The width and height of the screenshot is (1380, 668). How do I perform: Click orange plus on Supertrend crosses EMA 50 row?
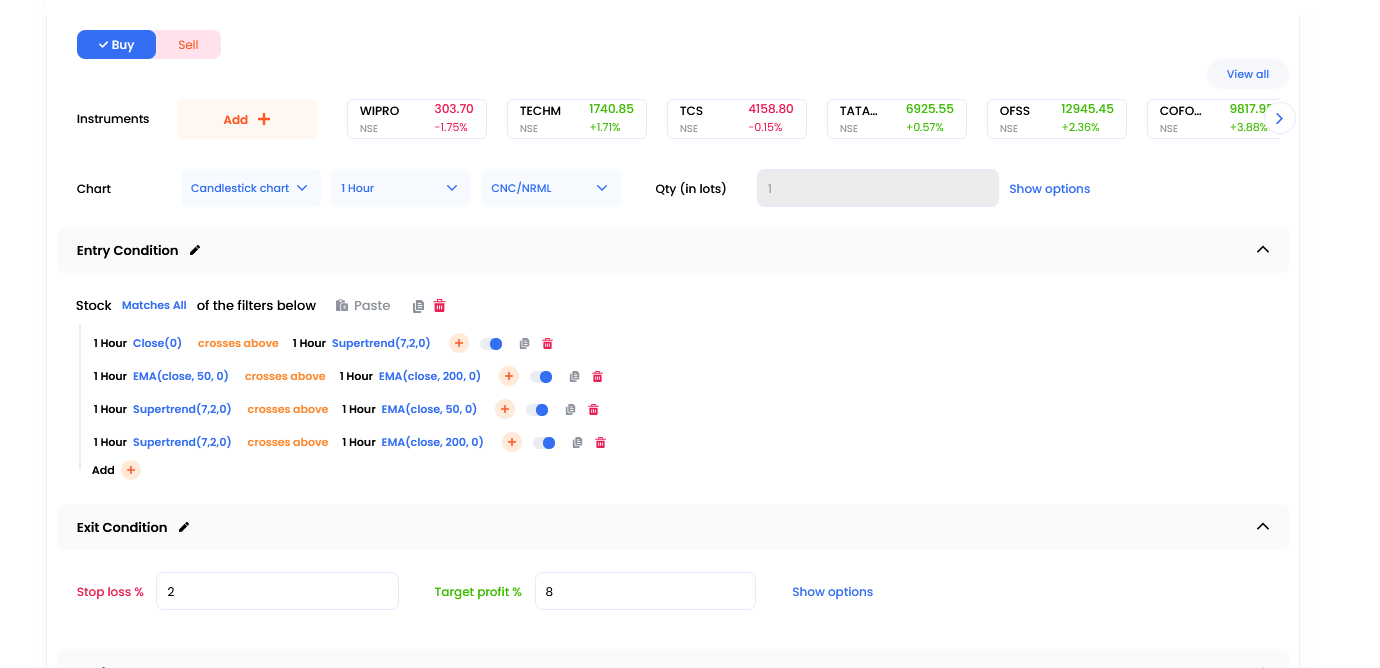pyautogui.click(x=505, y=410)
